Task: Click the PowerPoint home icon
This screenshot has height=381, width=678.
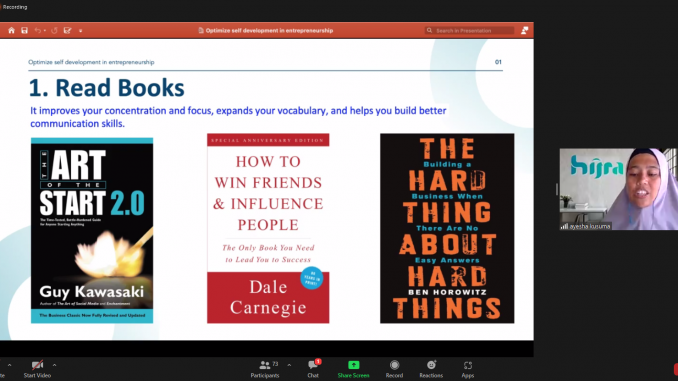Action: coord(11,30)
